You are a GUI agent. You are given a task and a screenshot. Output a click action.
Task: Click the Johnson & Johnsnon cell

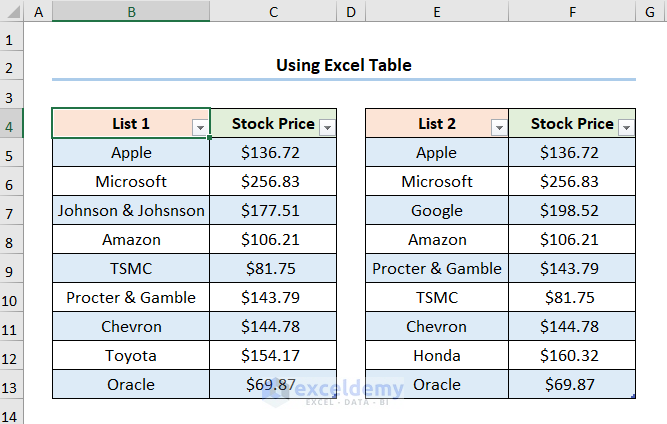[131, 211]
